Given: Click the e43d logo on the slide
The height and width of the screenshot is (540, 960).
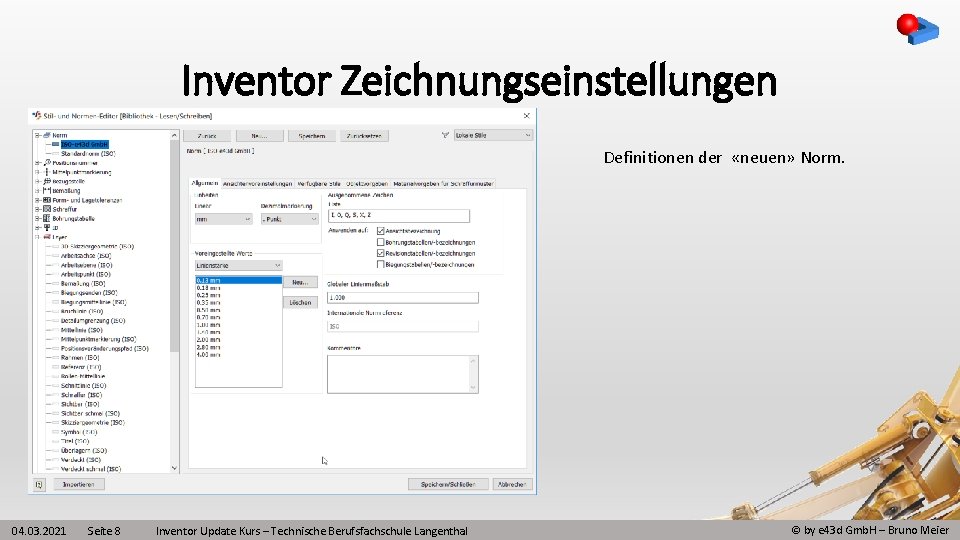Looking at the screenshot, I should [917, 29].
